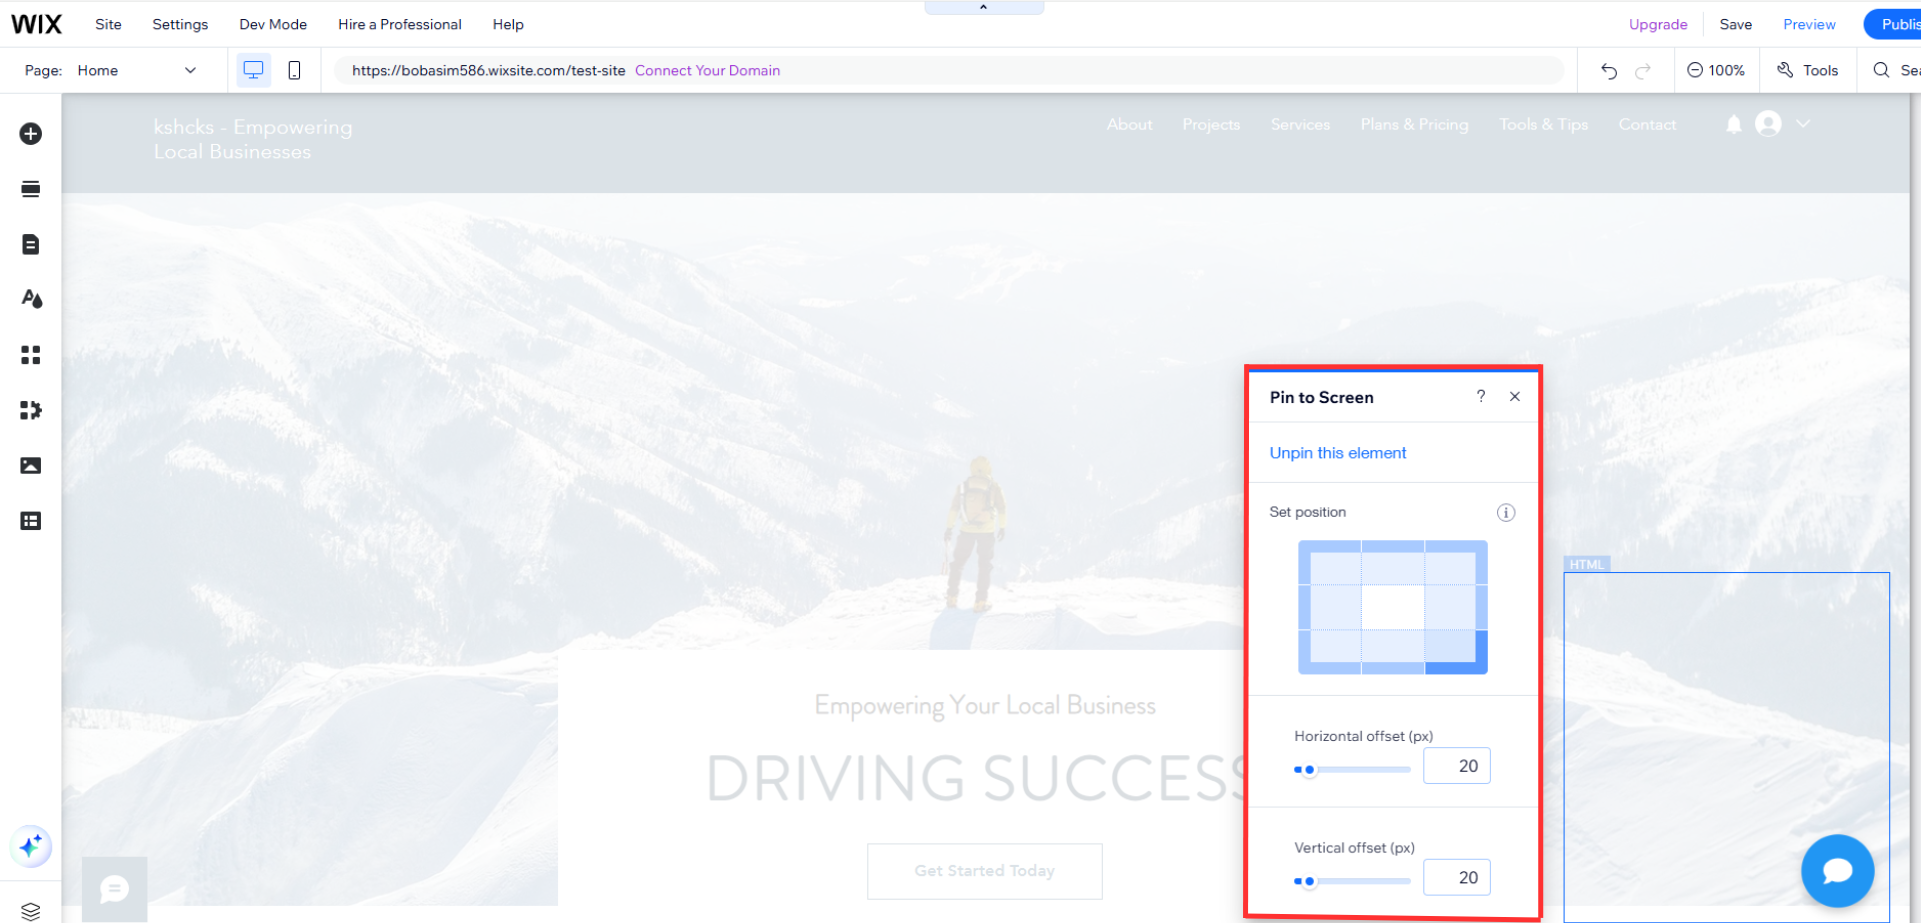1921x923 pixels.
Task: Click the Vertical offset value field
Action: (1456, 877)
